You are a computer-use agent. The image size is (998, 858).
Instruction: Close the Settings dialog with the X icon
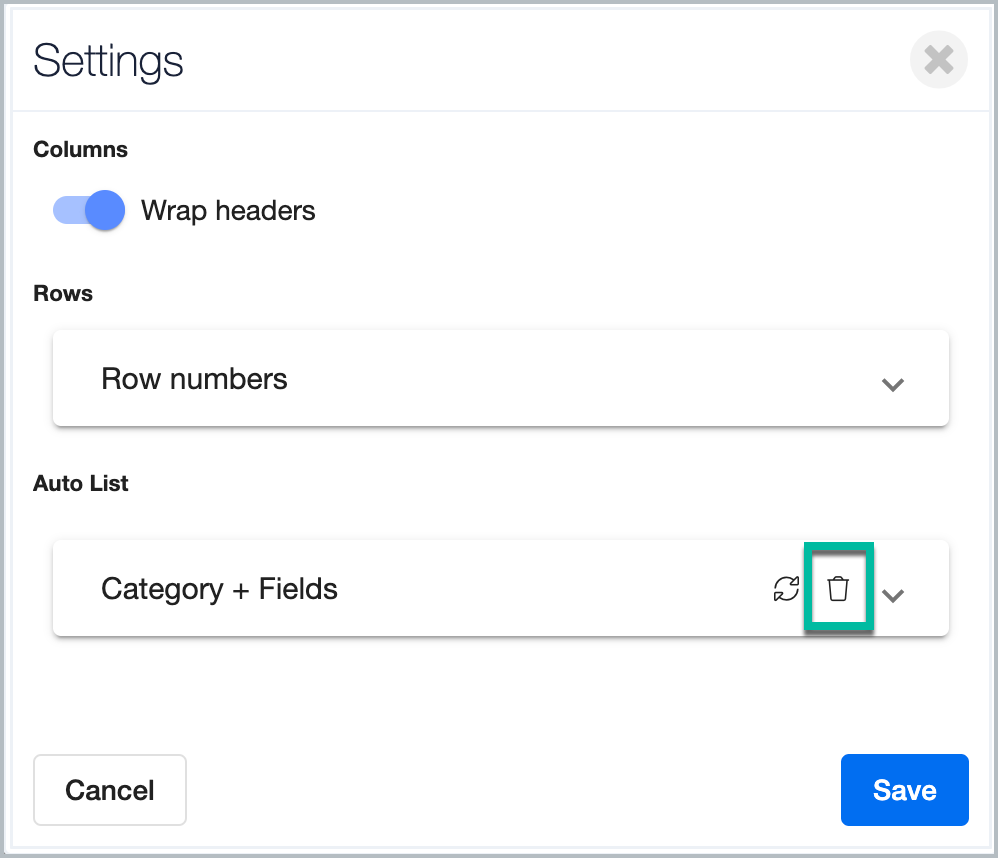938,61
